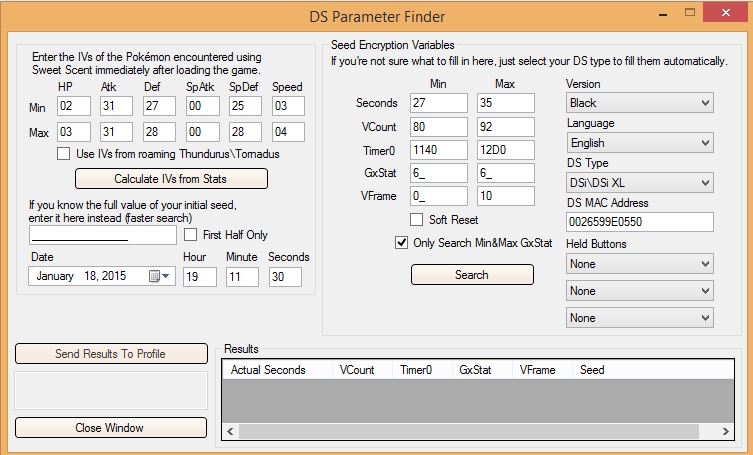Click the initial seed input field
The height and width of the screenshot is (455, 753).
point(102,235)
